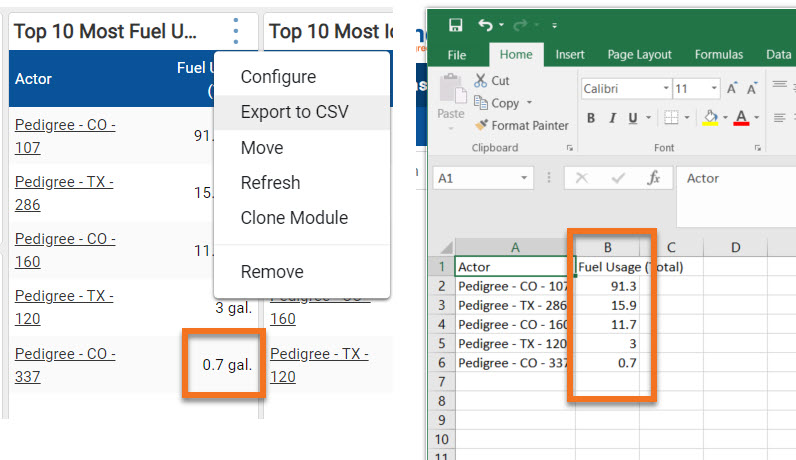This screenshot has width=796, height=460.
Task: Open the Copy options dropdown arrow
Action: pos(529,103)
